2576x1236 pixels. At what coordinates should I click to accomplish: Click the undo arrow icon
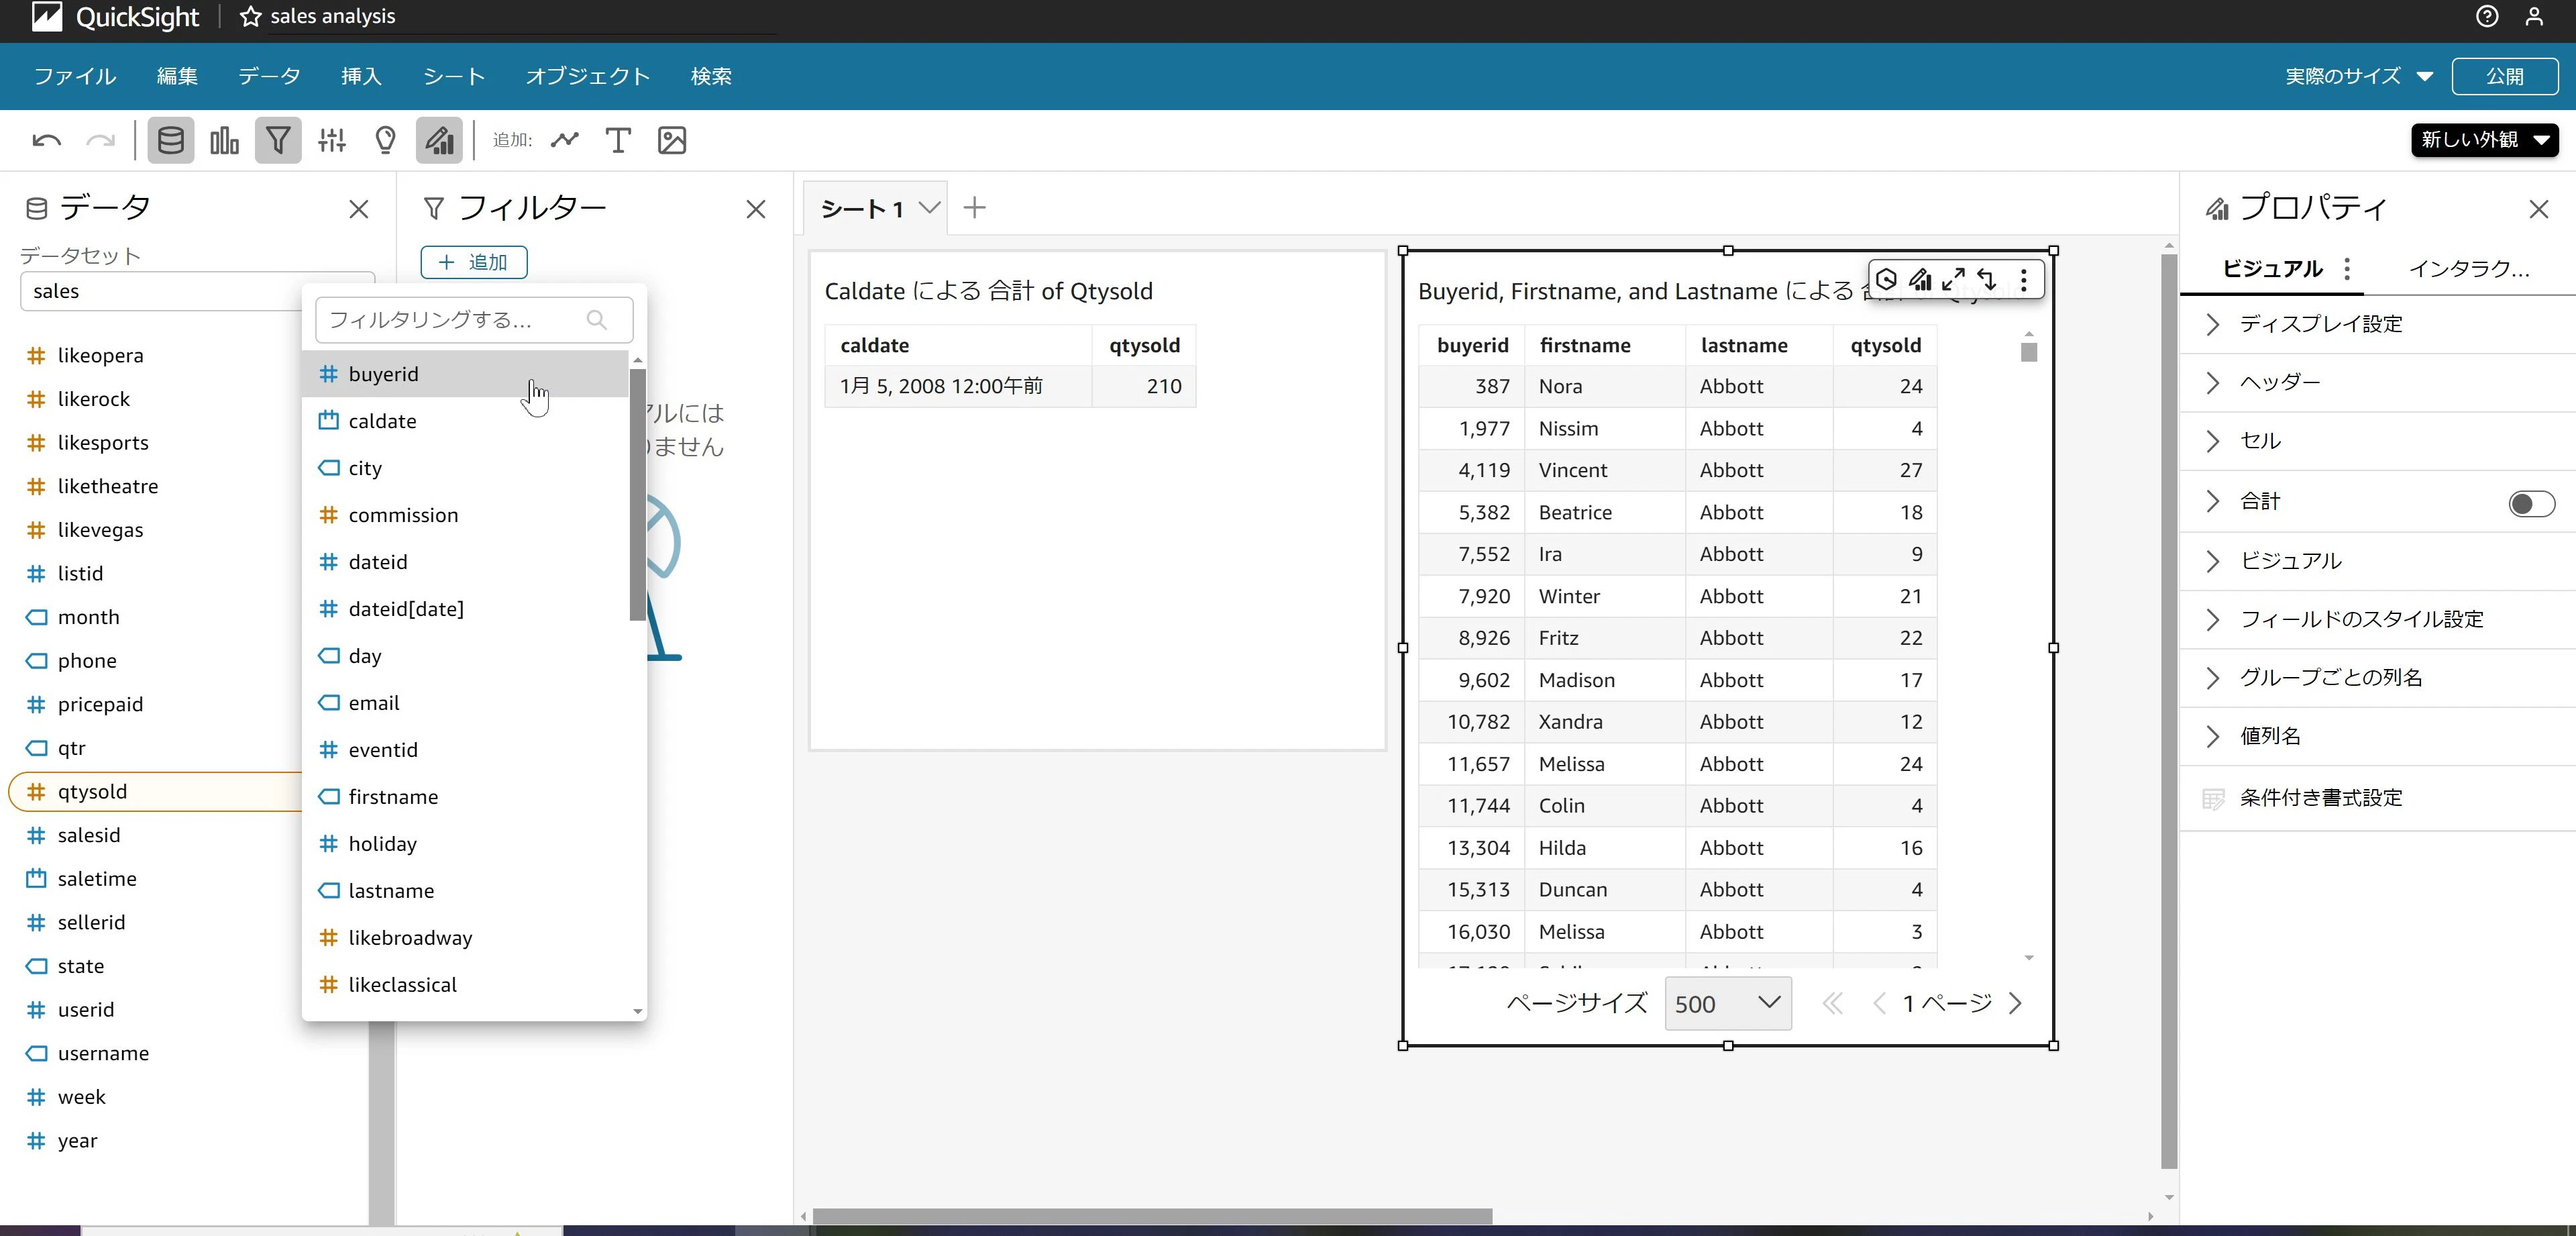tap(46, 141)
